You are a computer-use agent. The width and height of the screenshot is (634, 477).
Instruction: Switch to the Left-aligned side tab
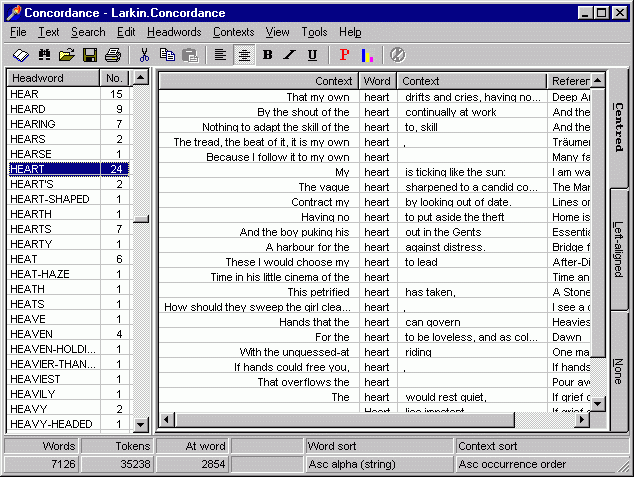(619, 249)
